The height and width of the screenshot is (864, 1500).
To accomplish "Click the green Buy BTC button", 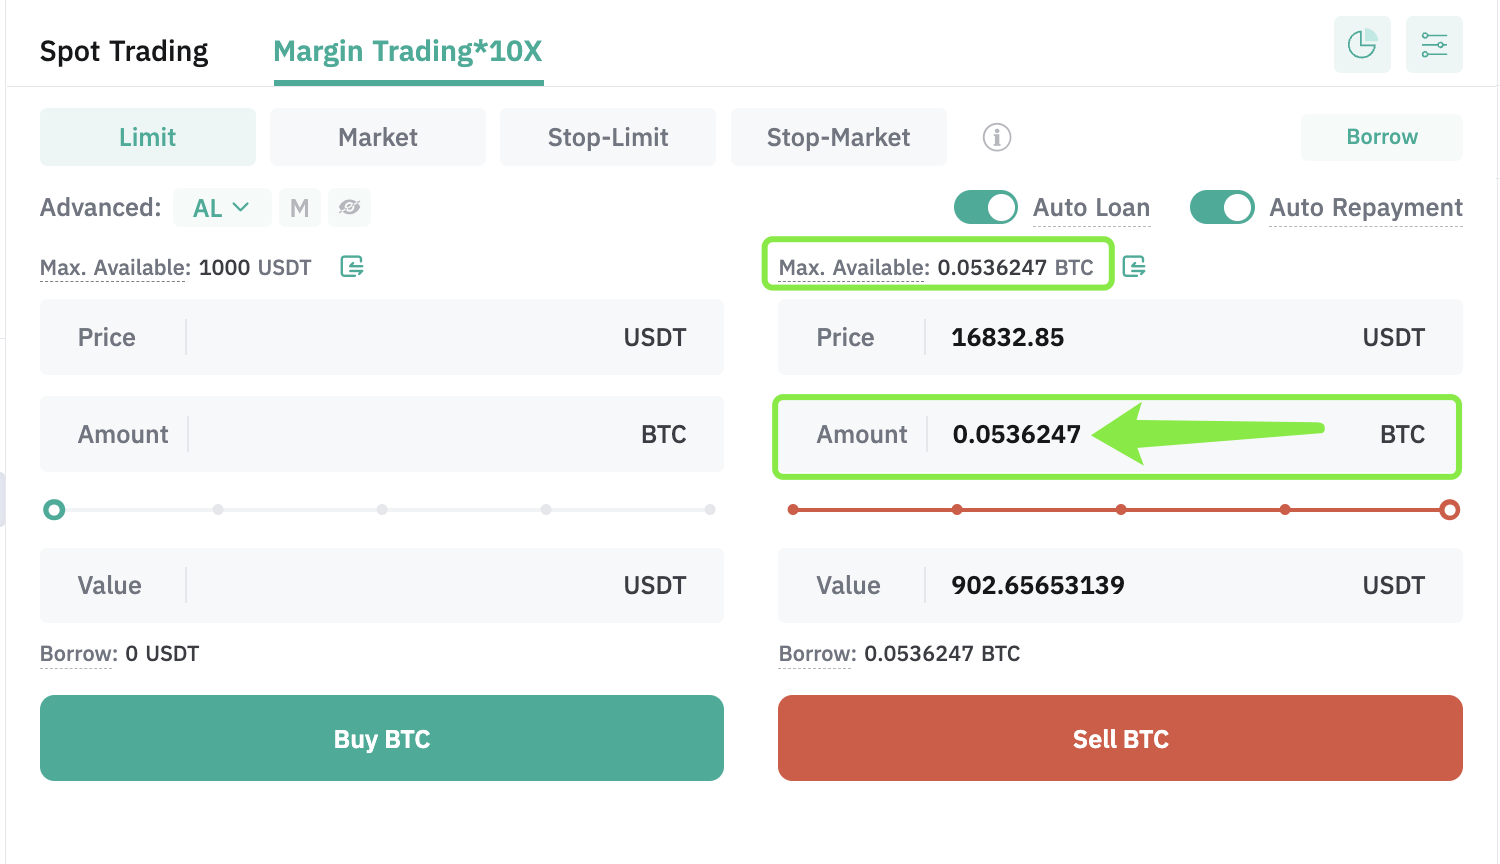I will point(382,738).
